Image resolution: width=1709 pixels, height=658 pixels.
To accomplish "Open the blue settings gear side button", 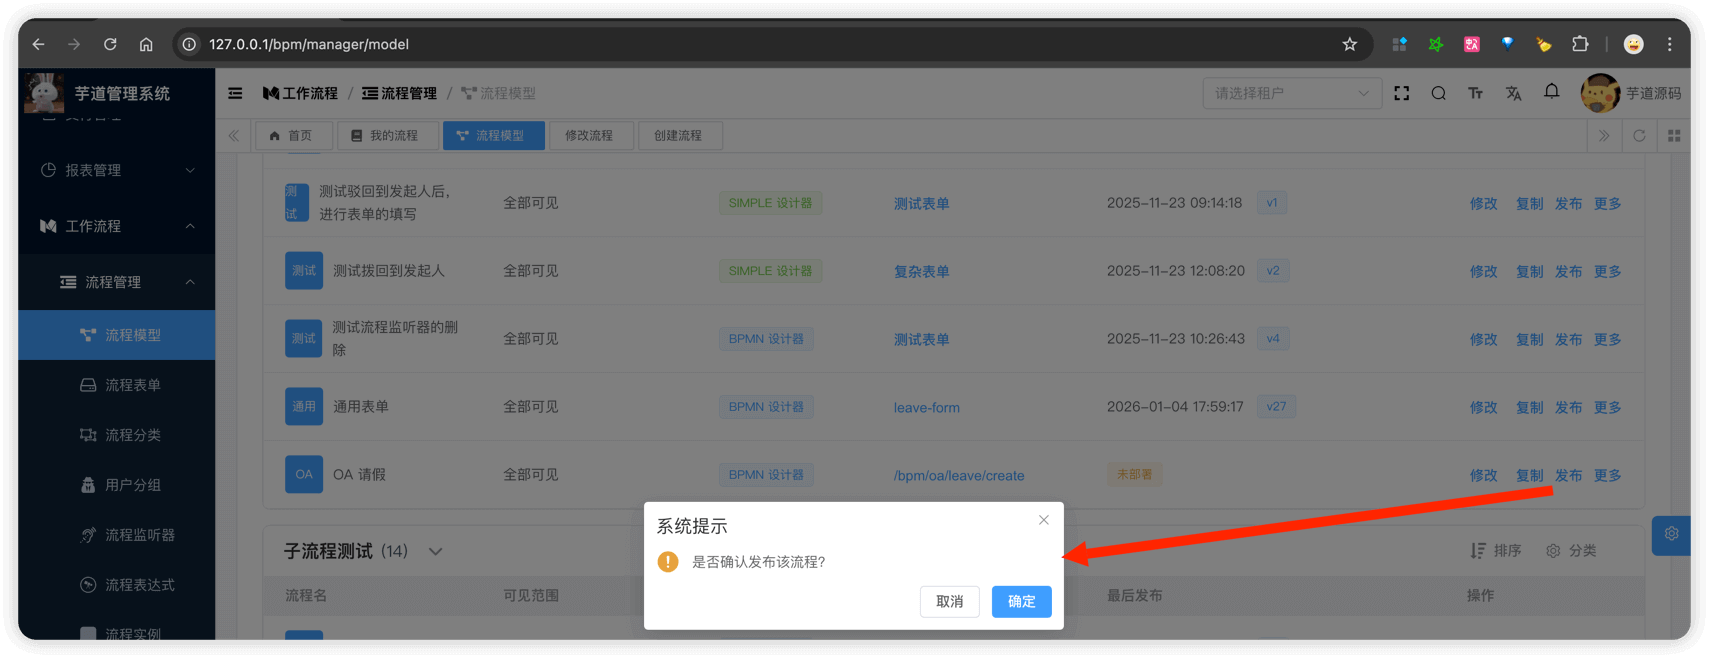I will tap(1671, 535).
